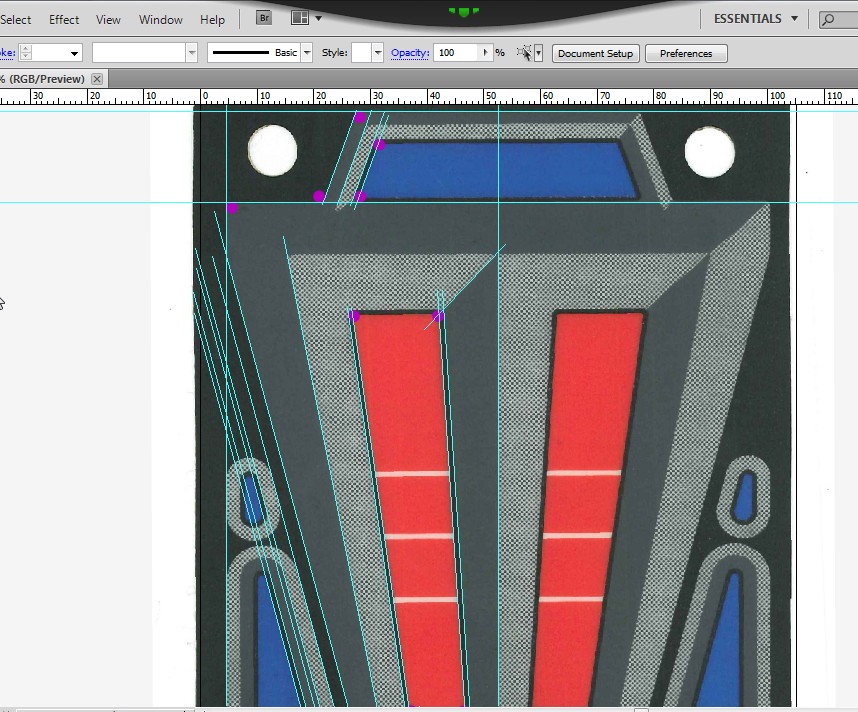Open the variable width profile dropdown
This screenshot has height=712, width=858.
pos(191,53)
